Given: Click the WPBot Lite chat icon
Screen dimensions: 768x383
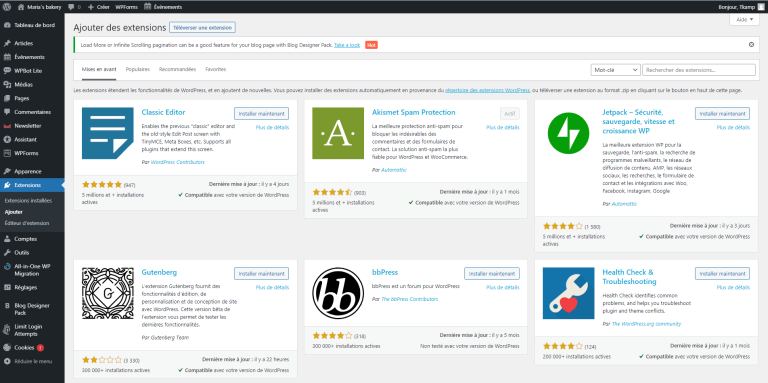Looking at the screenshot, I should coord(7,71).
